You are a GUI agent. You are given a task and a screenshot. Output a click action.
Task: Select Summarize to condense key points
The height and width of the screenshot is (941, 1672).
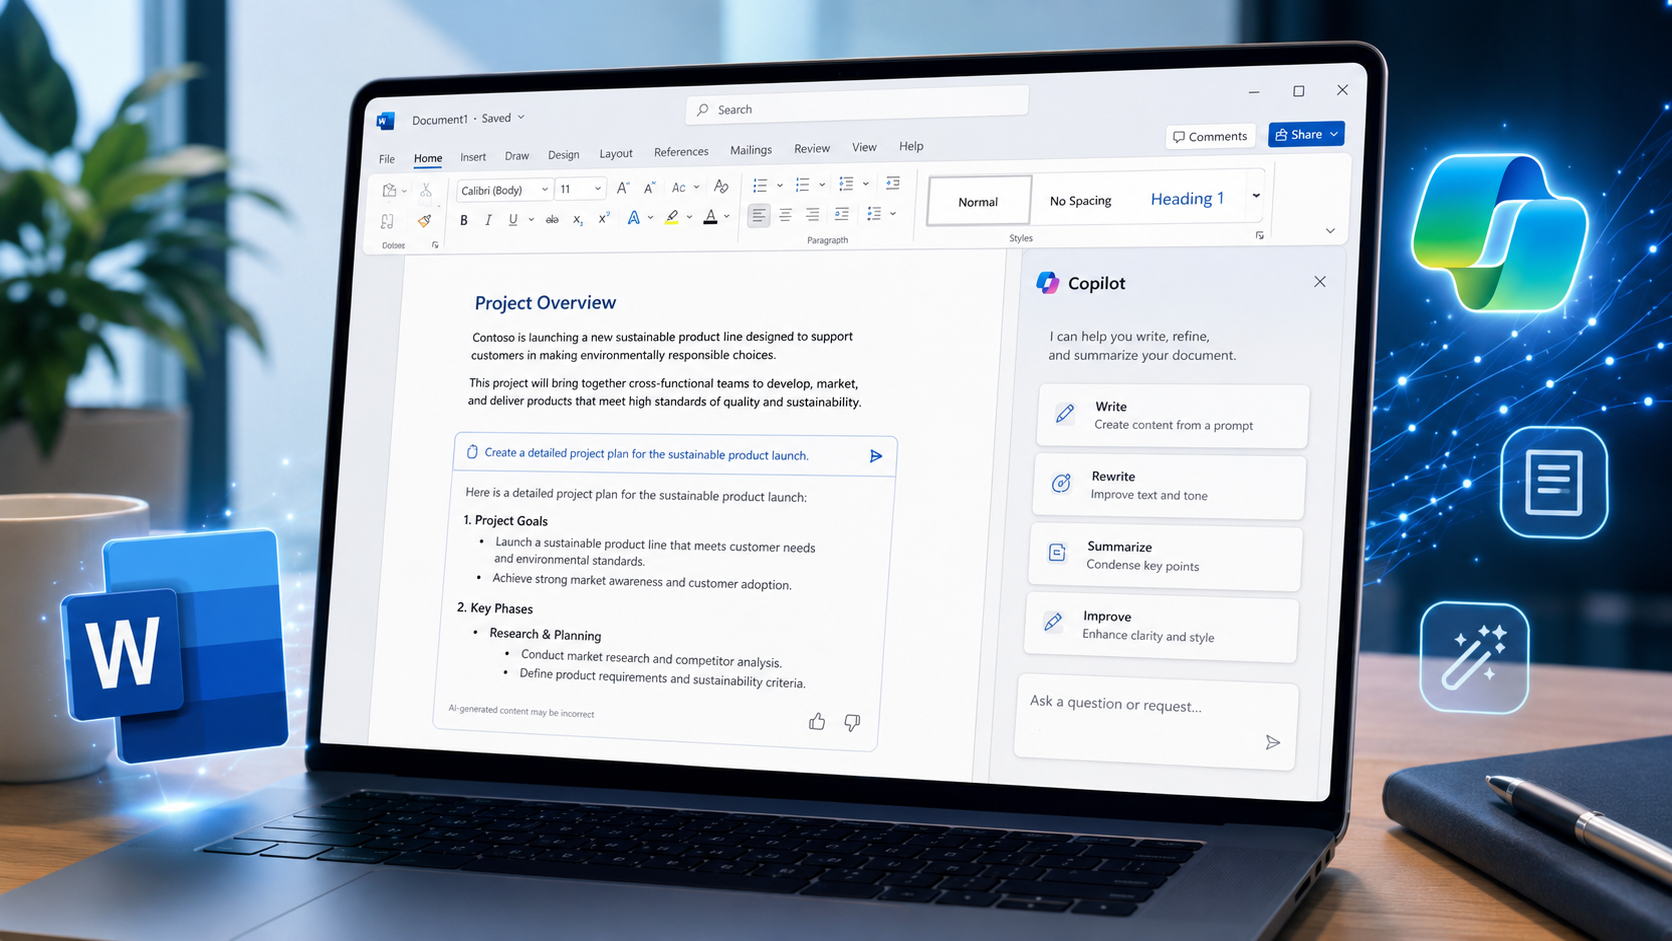[x=1165, y=556]
